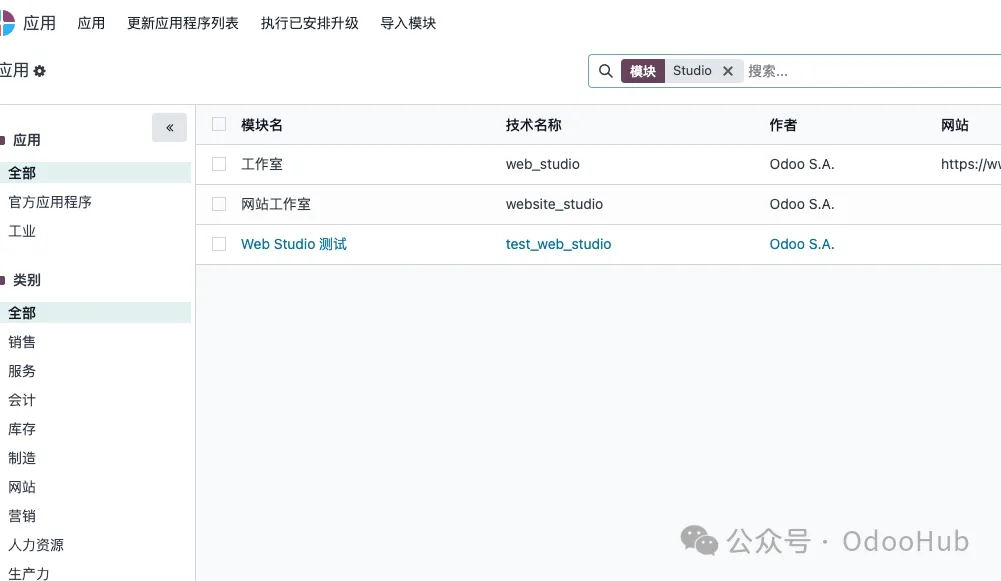
Task: Open the gear settings next to 应用
Action: [x=40, y=71]
